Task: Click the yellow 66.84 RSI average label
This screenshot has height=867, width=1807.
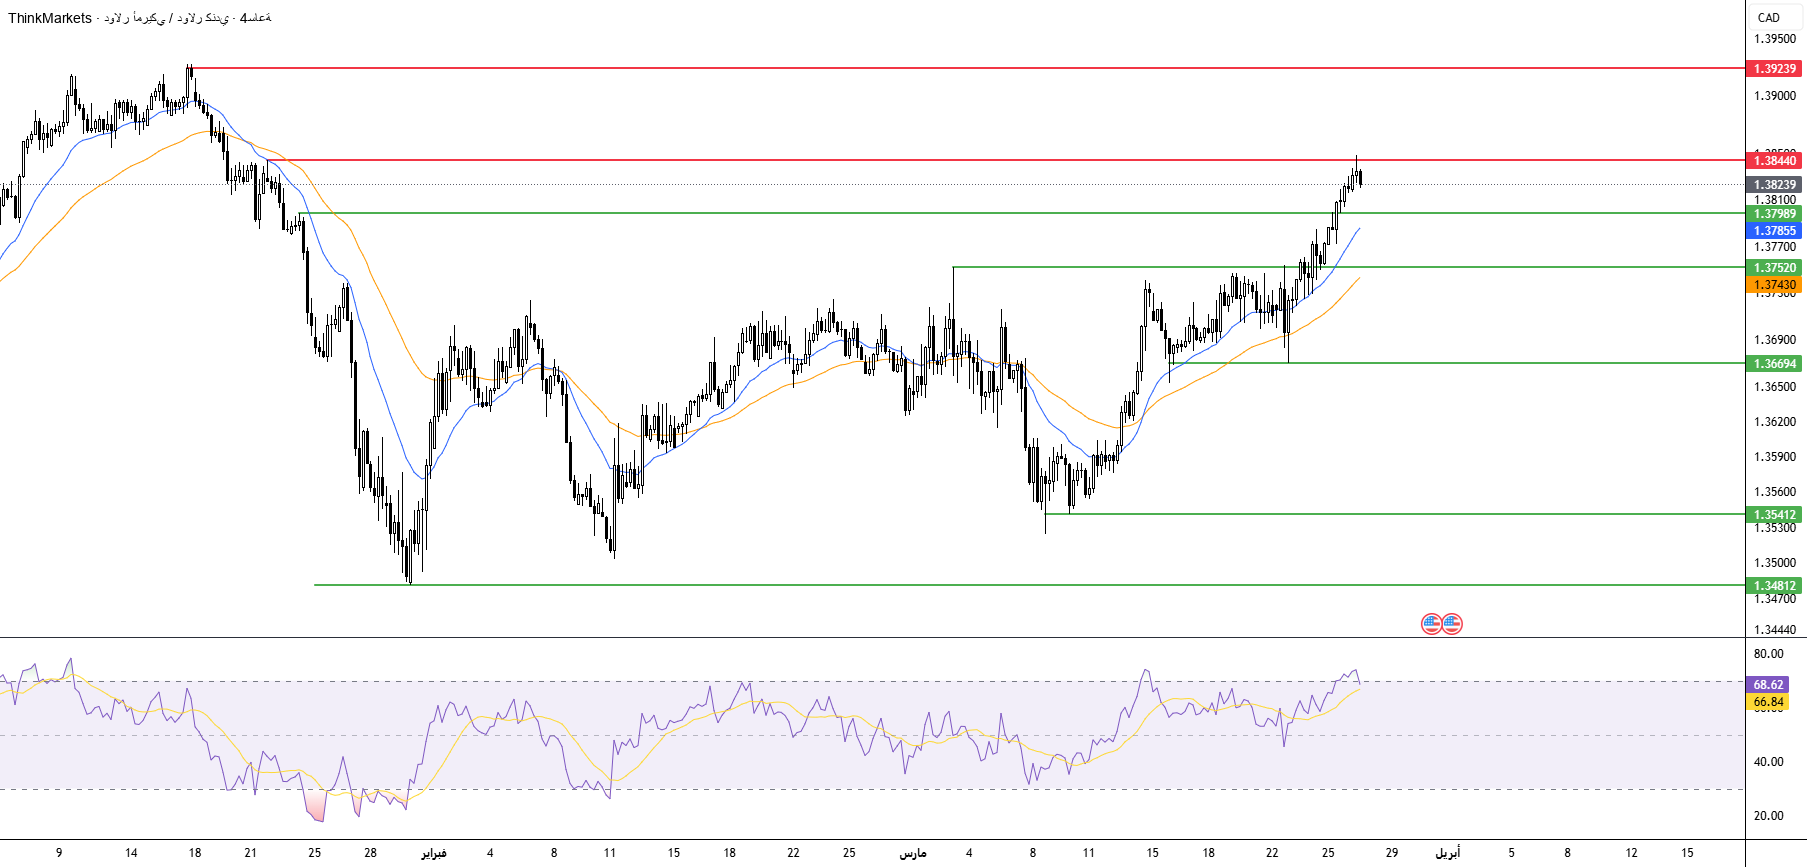Action: [1767, 702]
